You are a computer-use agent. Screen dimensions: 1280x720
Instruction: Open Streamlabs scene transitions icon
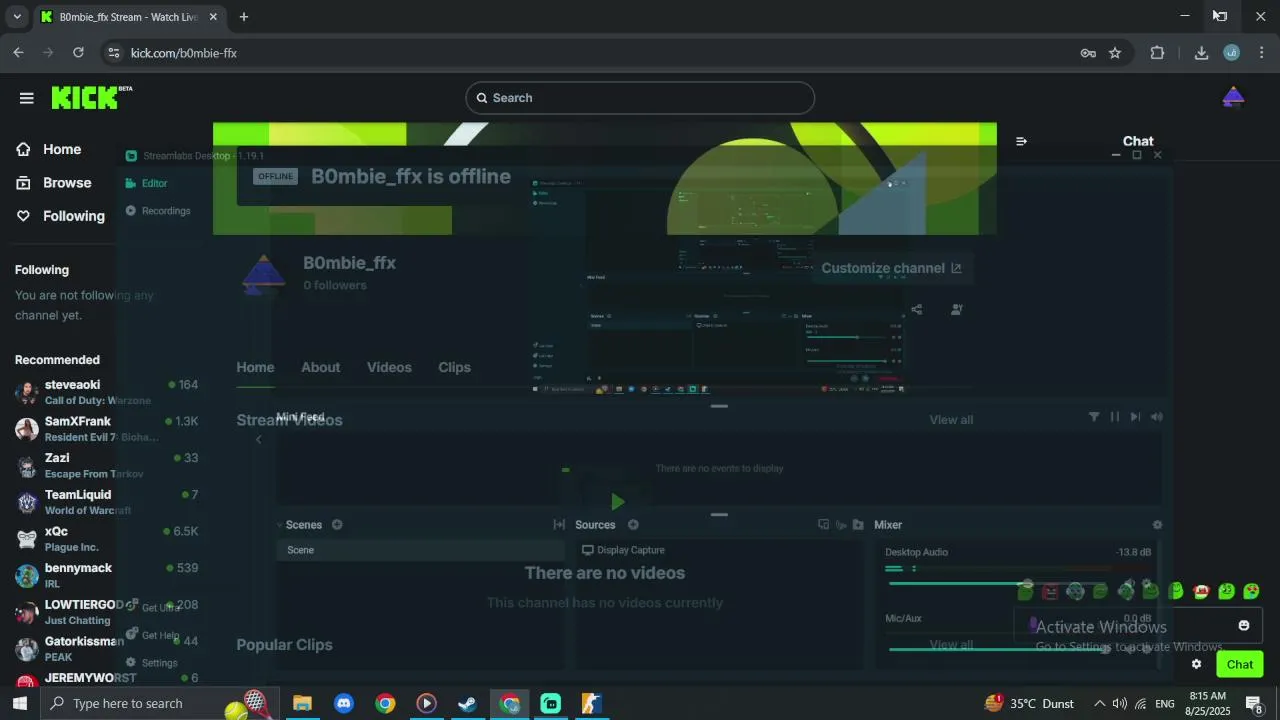point(559,525)
